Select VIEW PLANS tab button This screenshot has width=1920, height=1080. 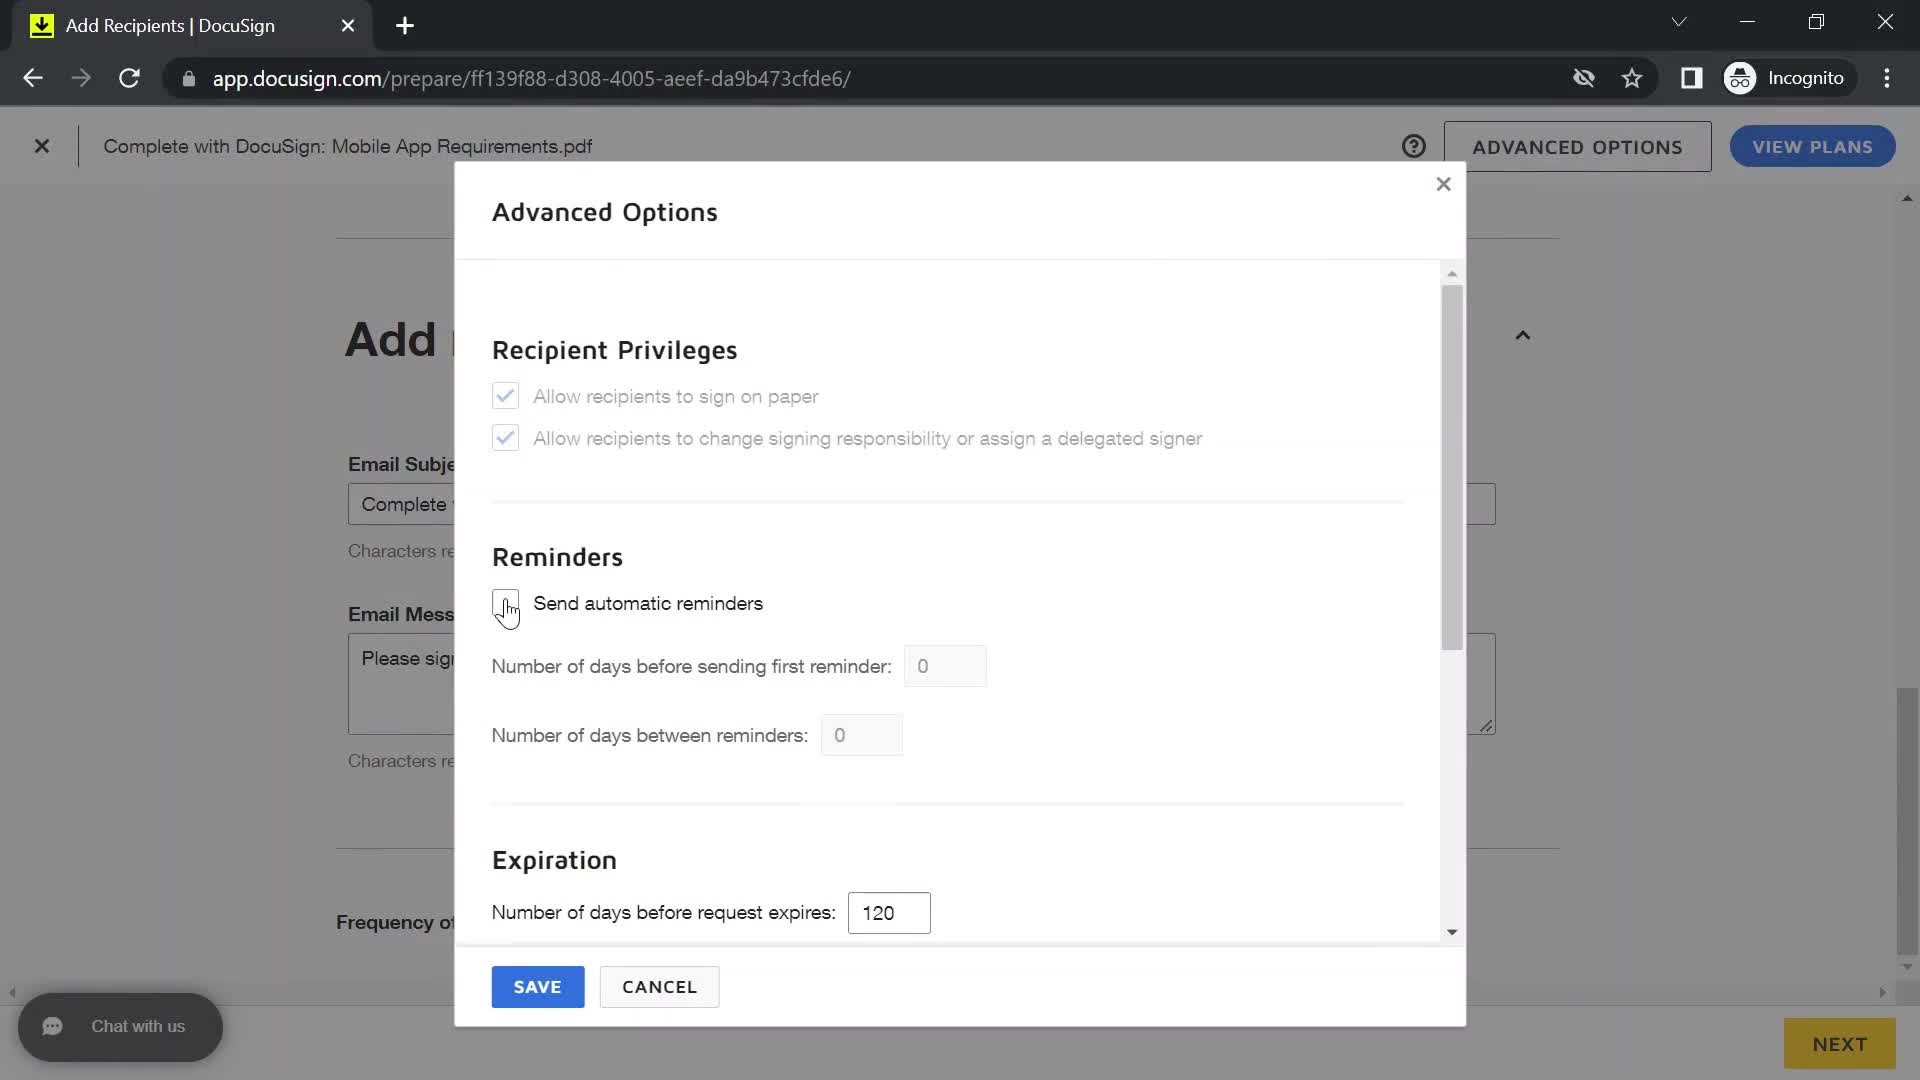click(x=1813, y=146)
